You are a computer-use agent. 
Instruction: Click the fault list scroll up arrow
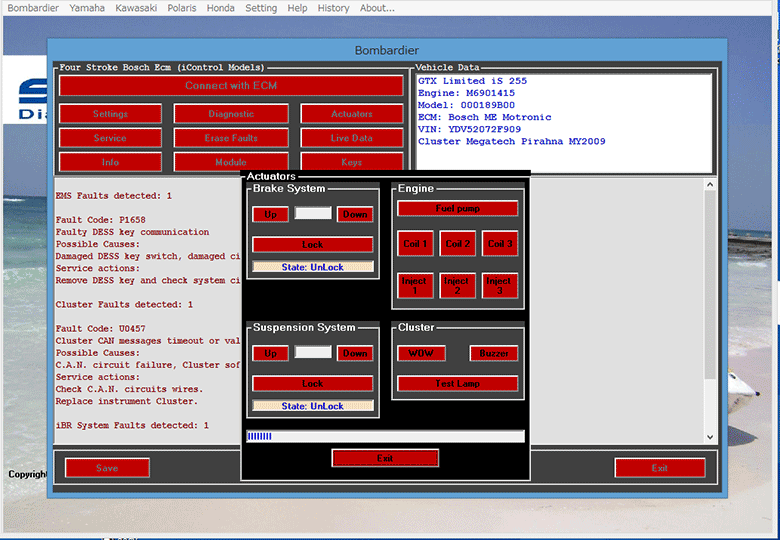[x=710, y=184]
